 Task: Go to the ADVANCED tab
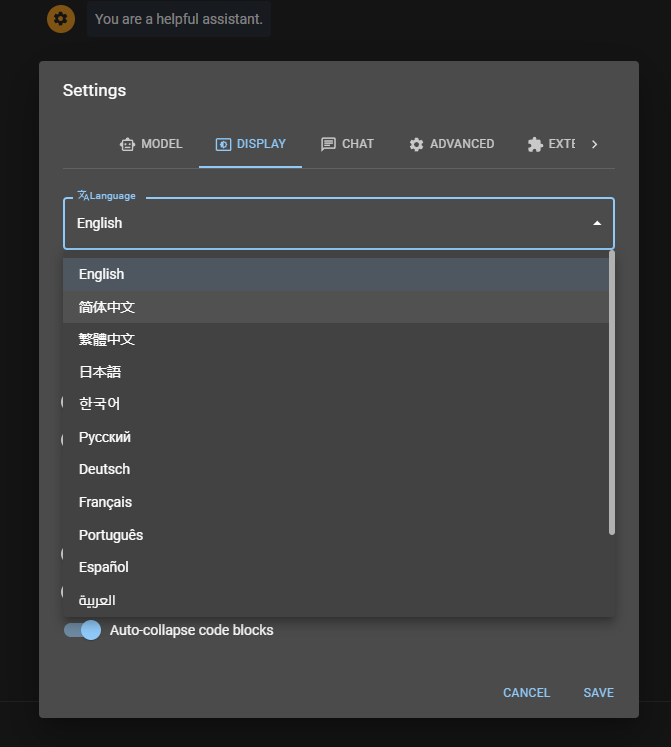click(x=452, y=144)
